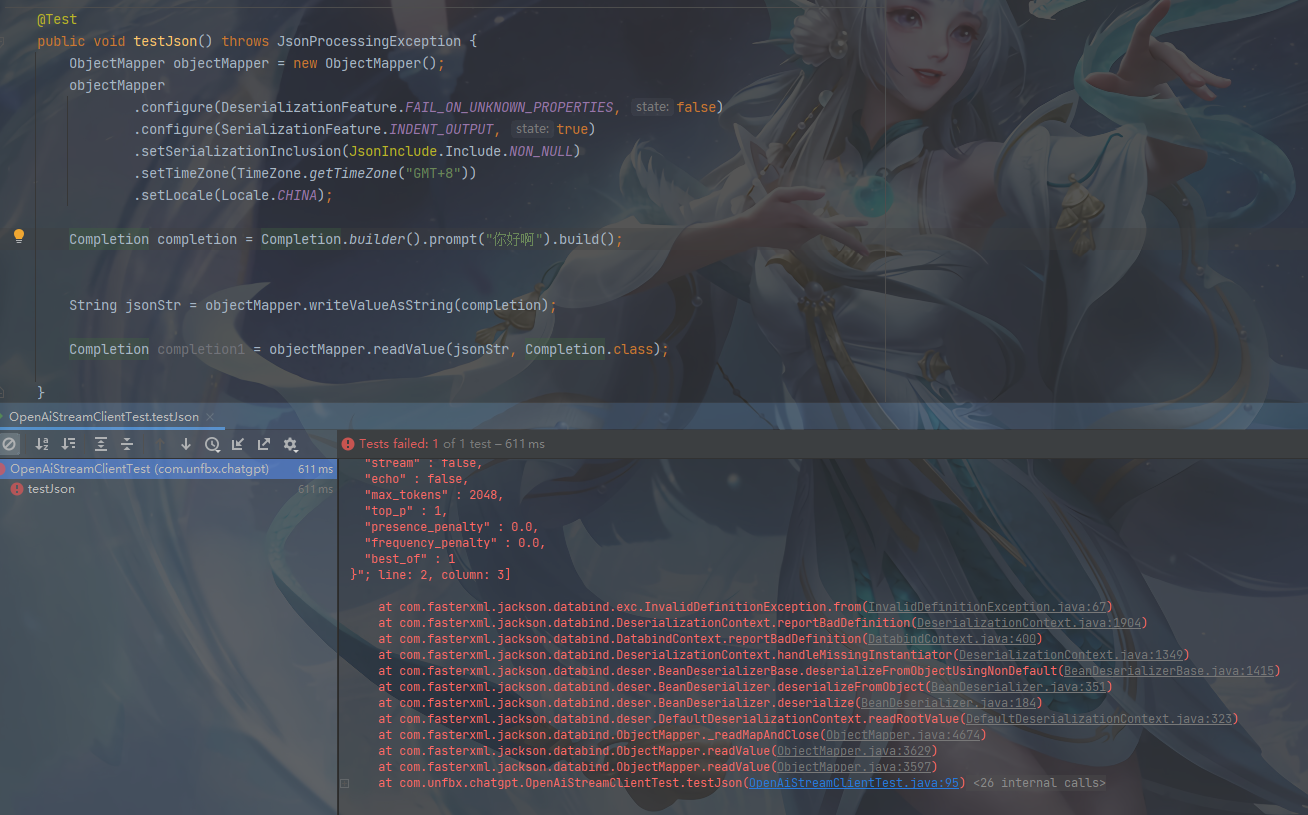Click red error icon beside Tests failed message
1308x815 pixels.
[348, 443]
